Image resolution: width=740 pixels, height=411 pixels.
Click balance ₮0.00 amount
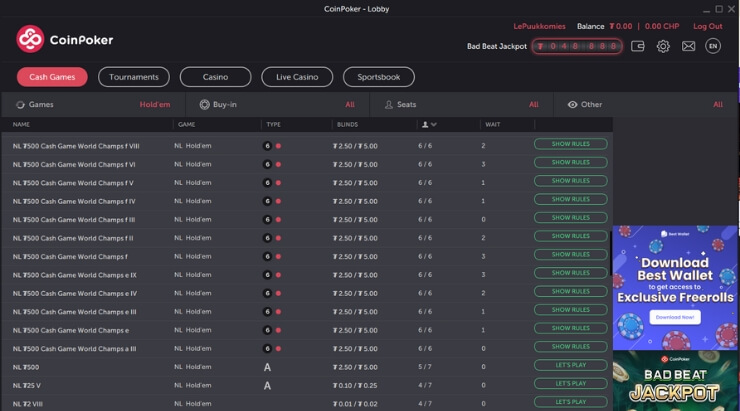[621, 26]
